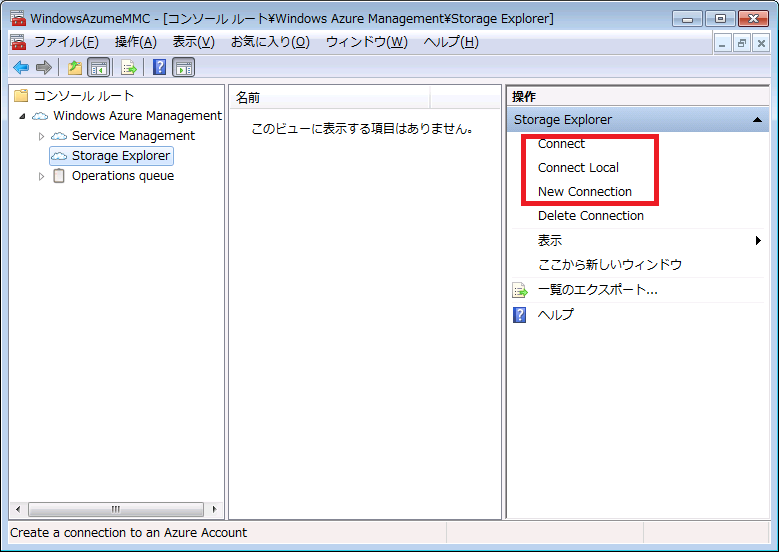Screen dimensions: 779x552
Task: Open the ウィンドウ(W) menu
Action: [x=367, y=42]
